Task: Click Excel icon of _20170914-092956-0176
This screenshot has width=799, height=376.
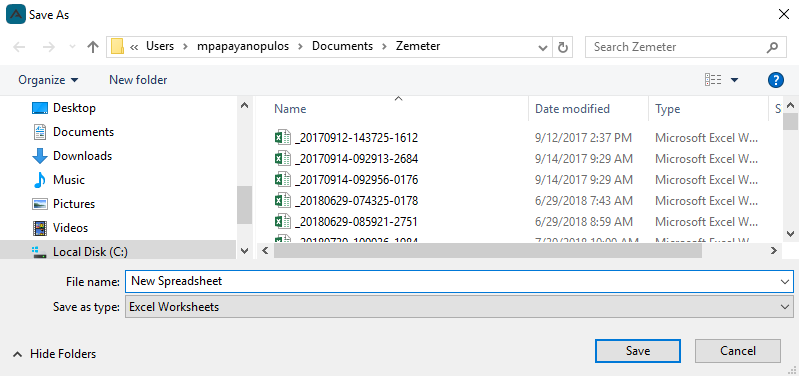Action: click(x=283, y=179)
